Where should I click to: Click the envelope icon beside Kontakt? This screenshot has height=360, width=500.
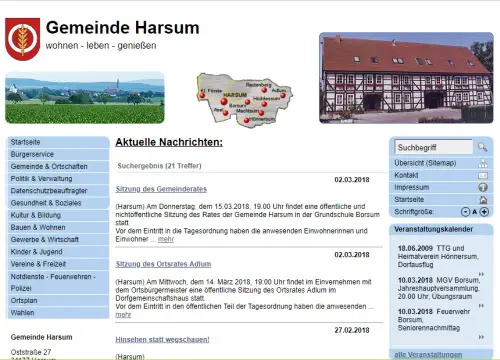(x=483, y=175)
